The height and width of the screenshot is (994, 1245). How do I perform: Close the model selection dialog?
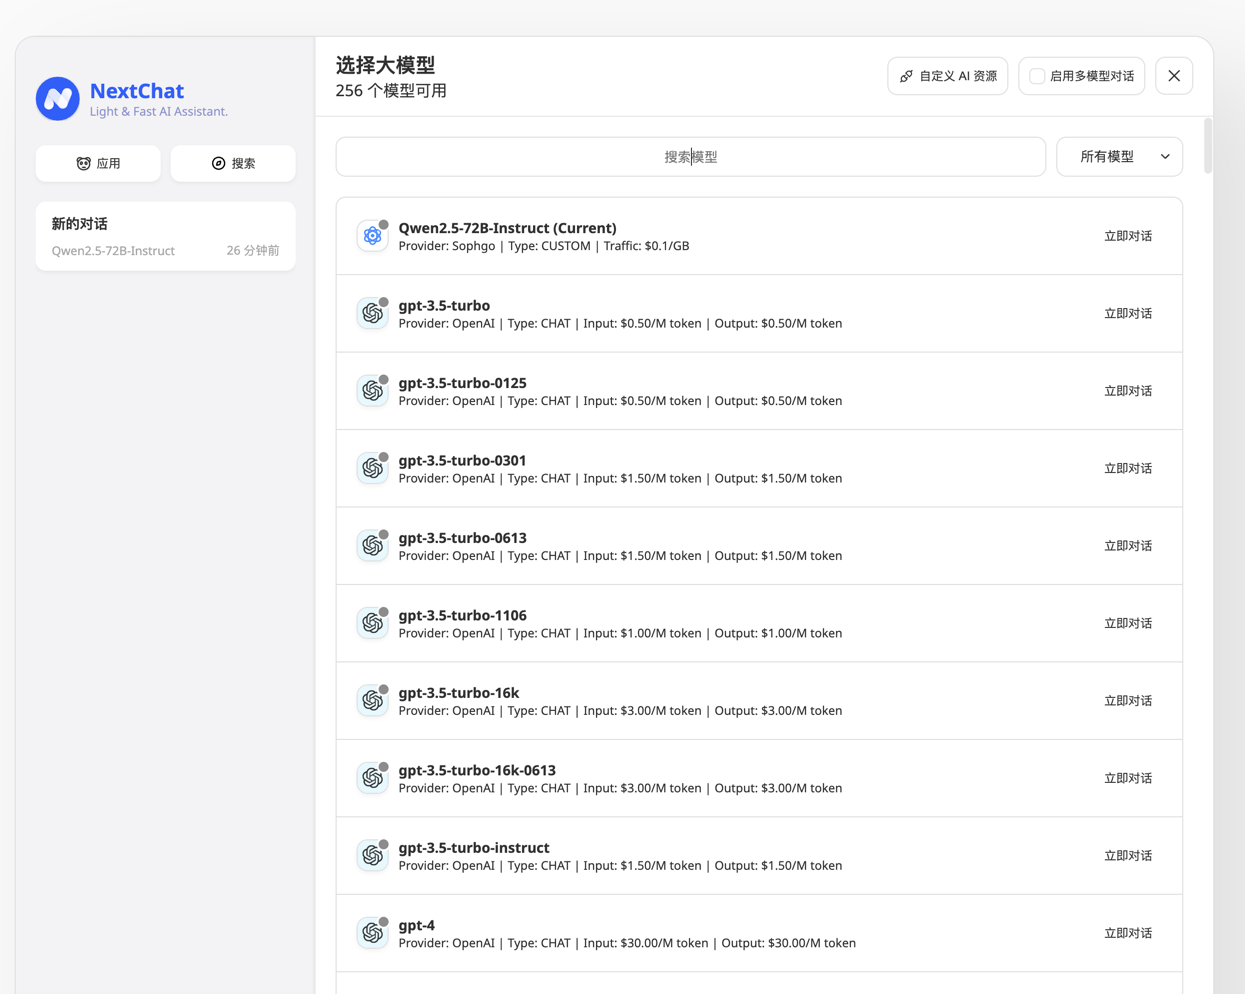pos(1174,76)
